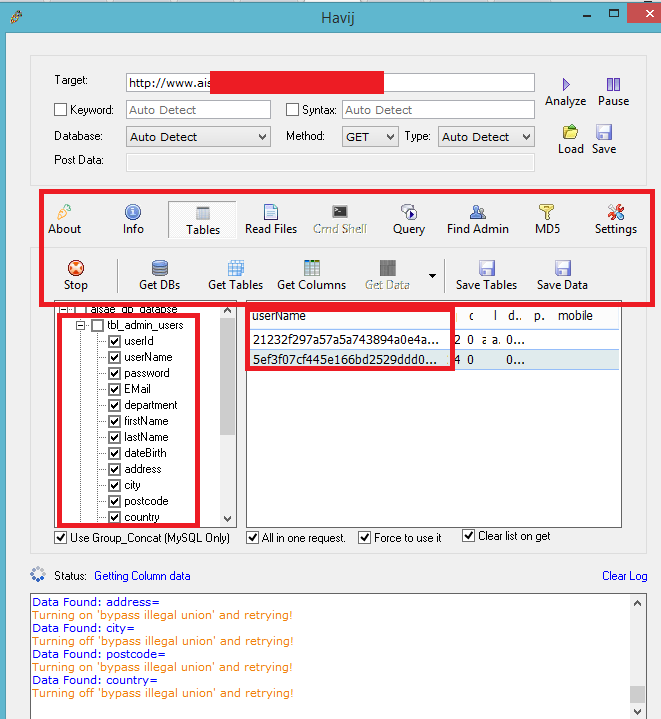Start Analyze on the target
The width and height of the screenshot is (661, 719).
[566, 92]
